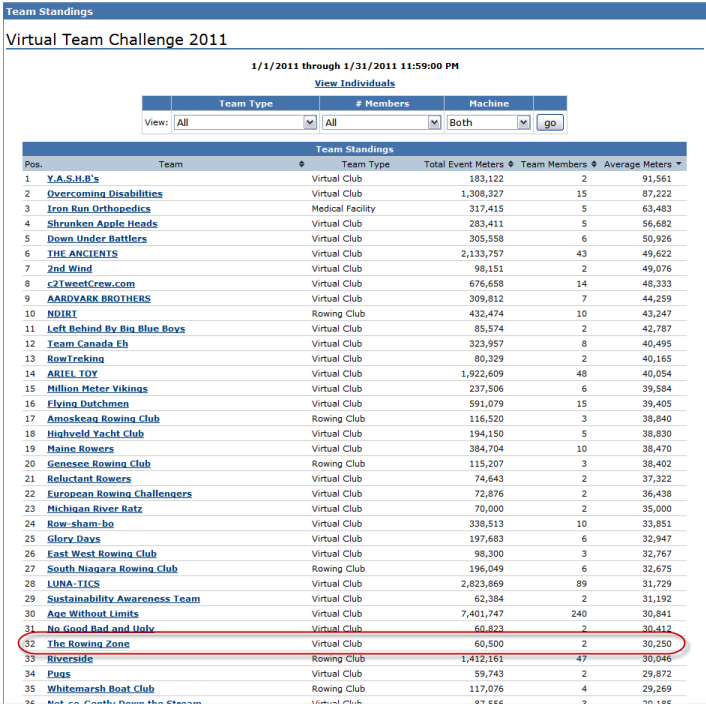706x704 pixels.
Task: Sort by Total Event Meters arrows
Action: (x=511, y=164)
